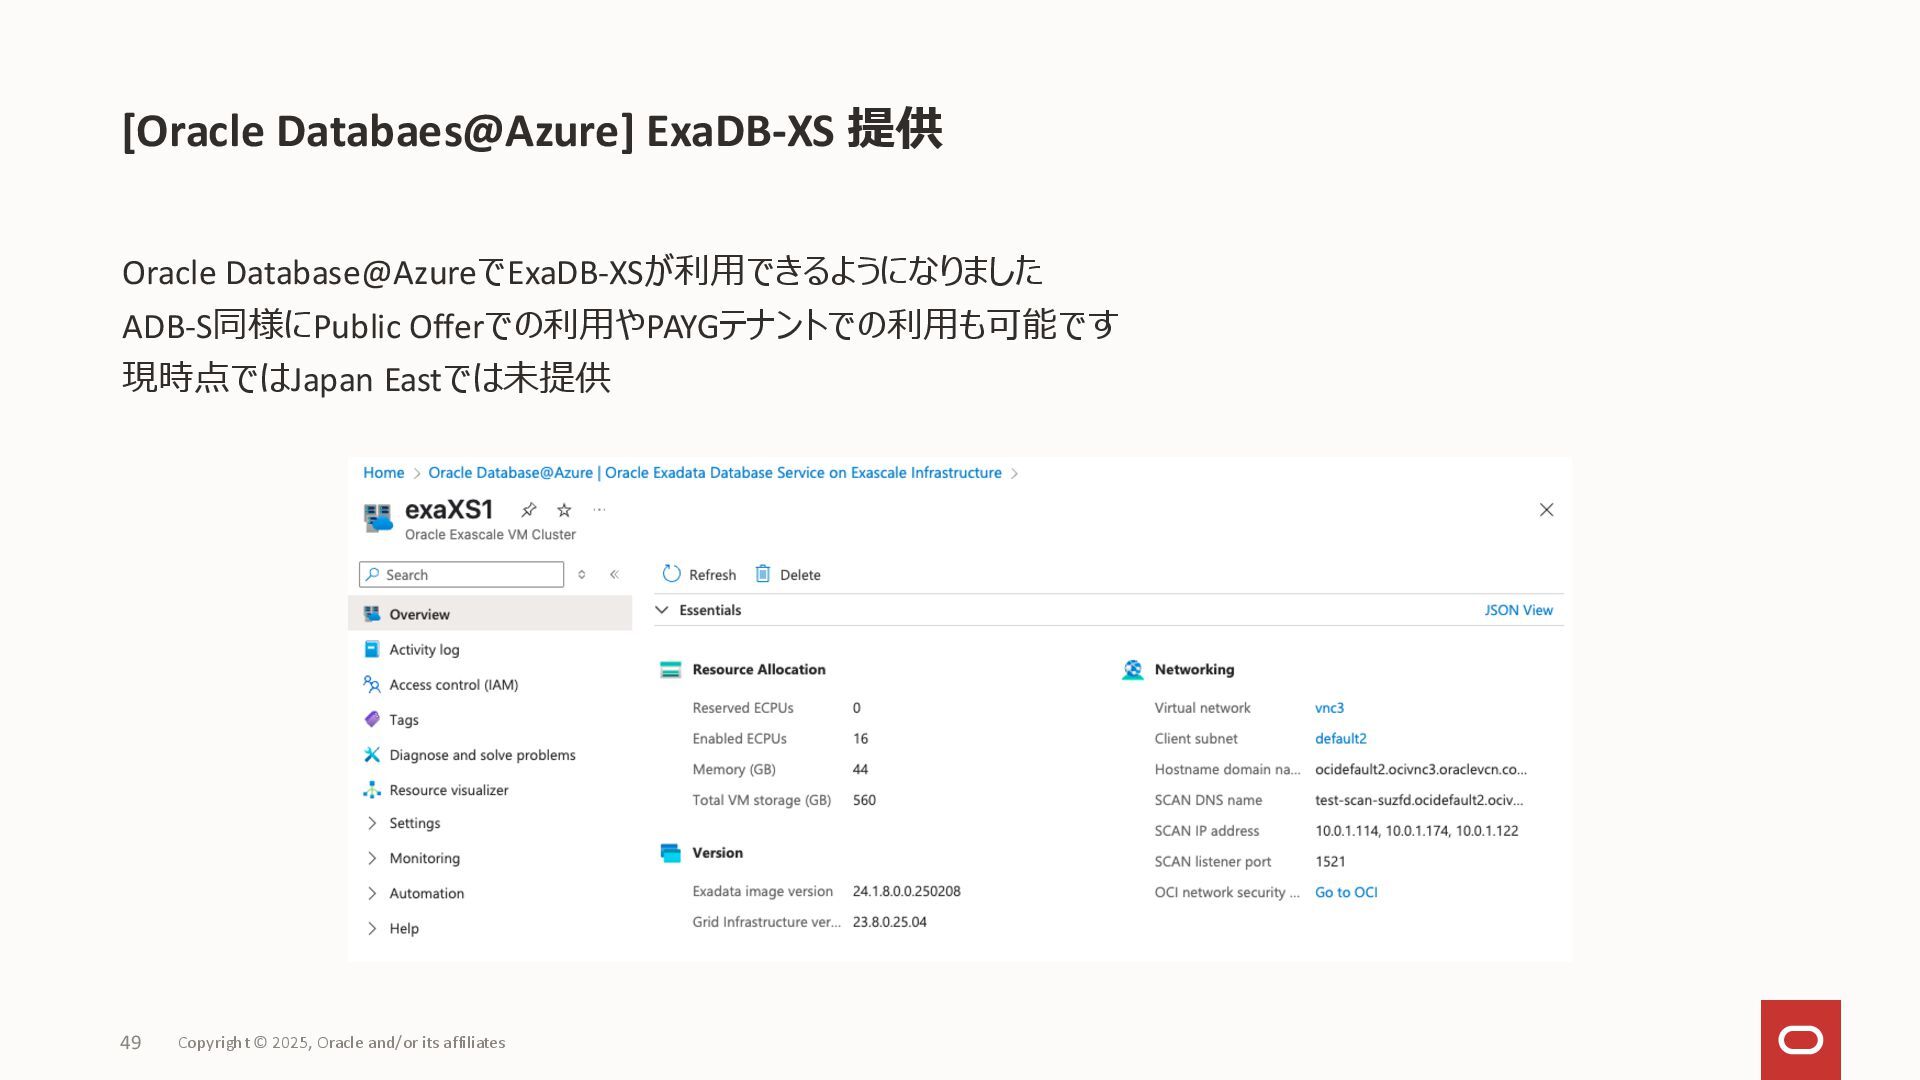Expand the Settings section
The width and height of the screenshot is (1920, 1080).
[x=414, y=823]
